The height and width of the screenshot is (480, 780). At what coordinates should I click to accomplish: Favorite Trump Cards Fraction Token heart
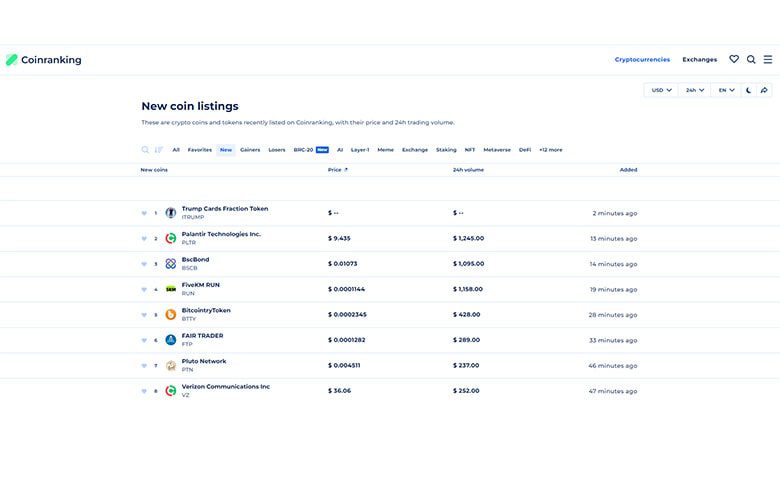coord(144,213)
